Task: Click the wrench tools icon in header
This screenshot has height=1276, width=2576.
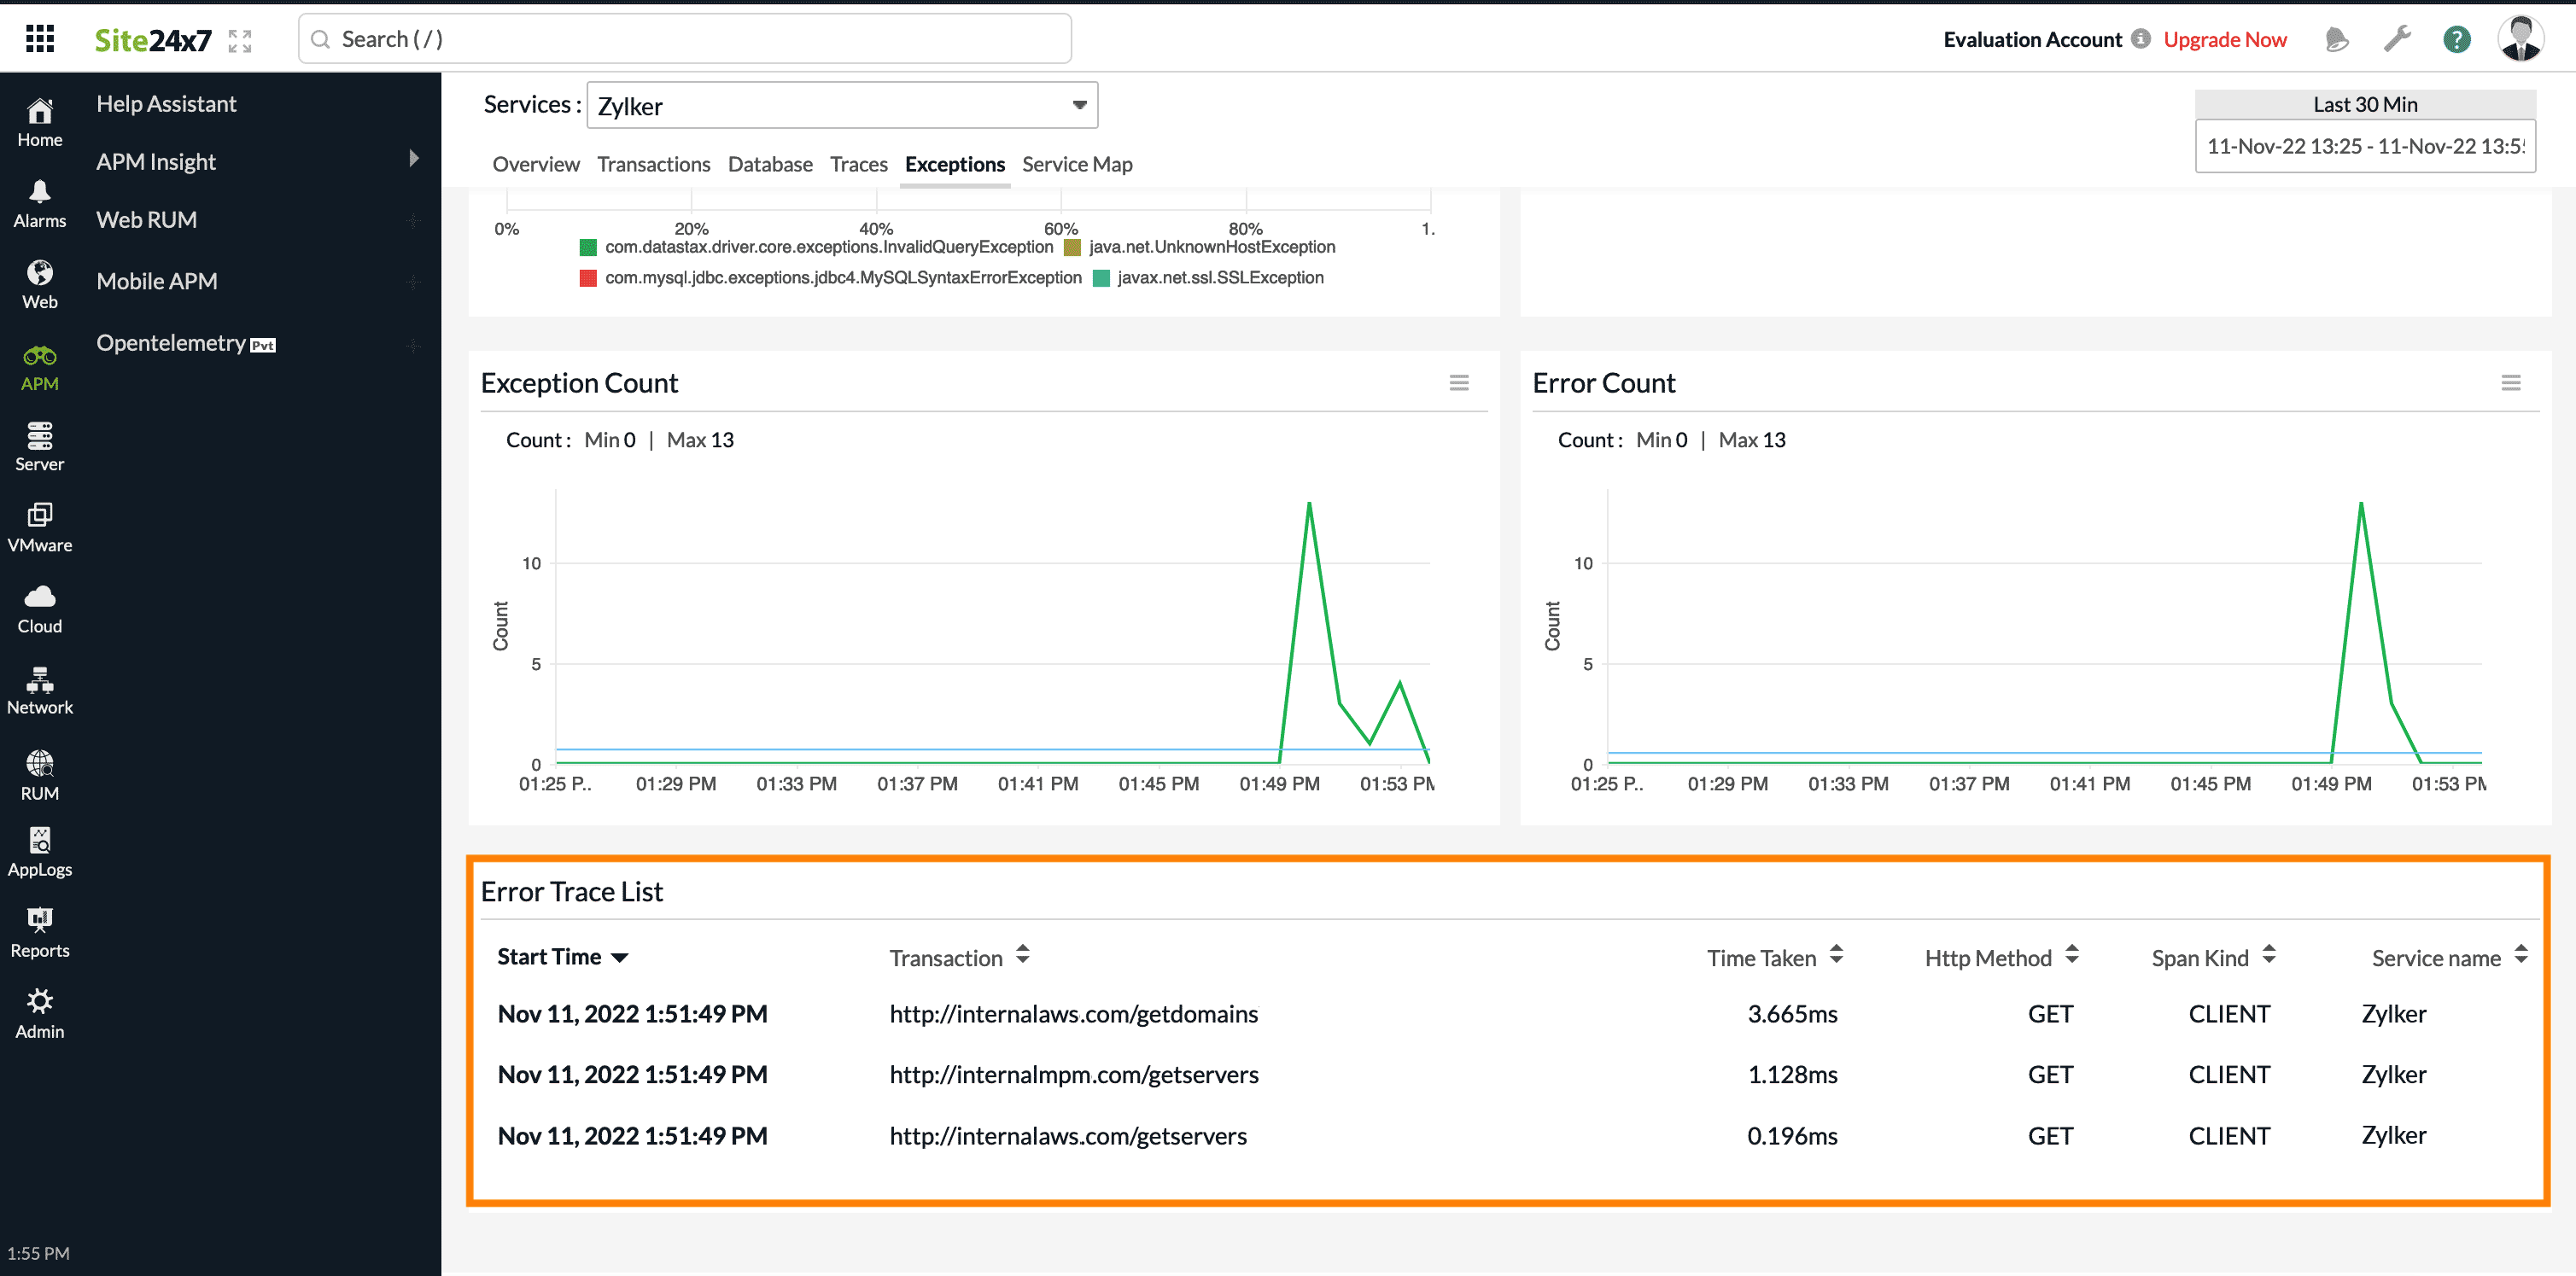Action: pos(2397,39)
